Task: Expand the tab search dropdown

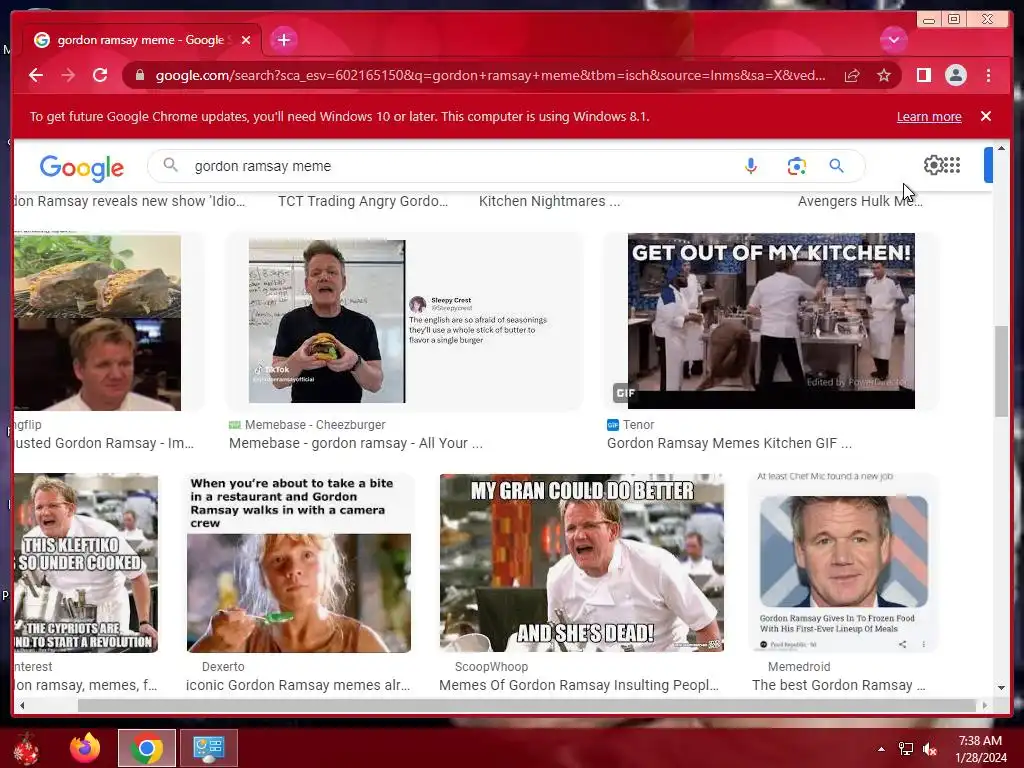Action: coord(893,40)
